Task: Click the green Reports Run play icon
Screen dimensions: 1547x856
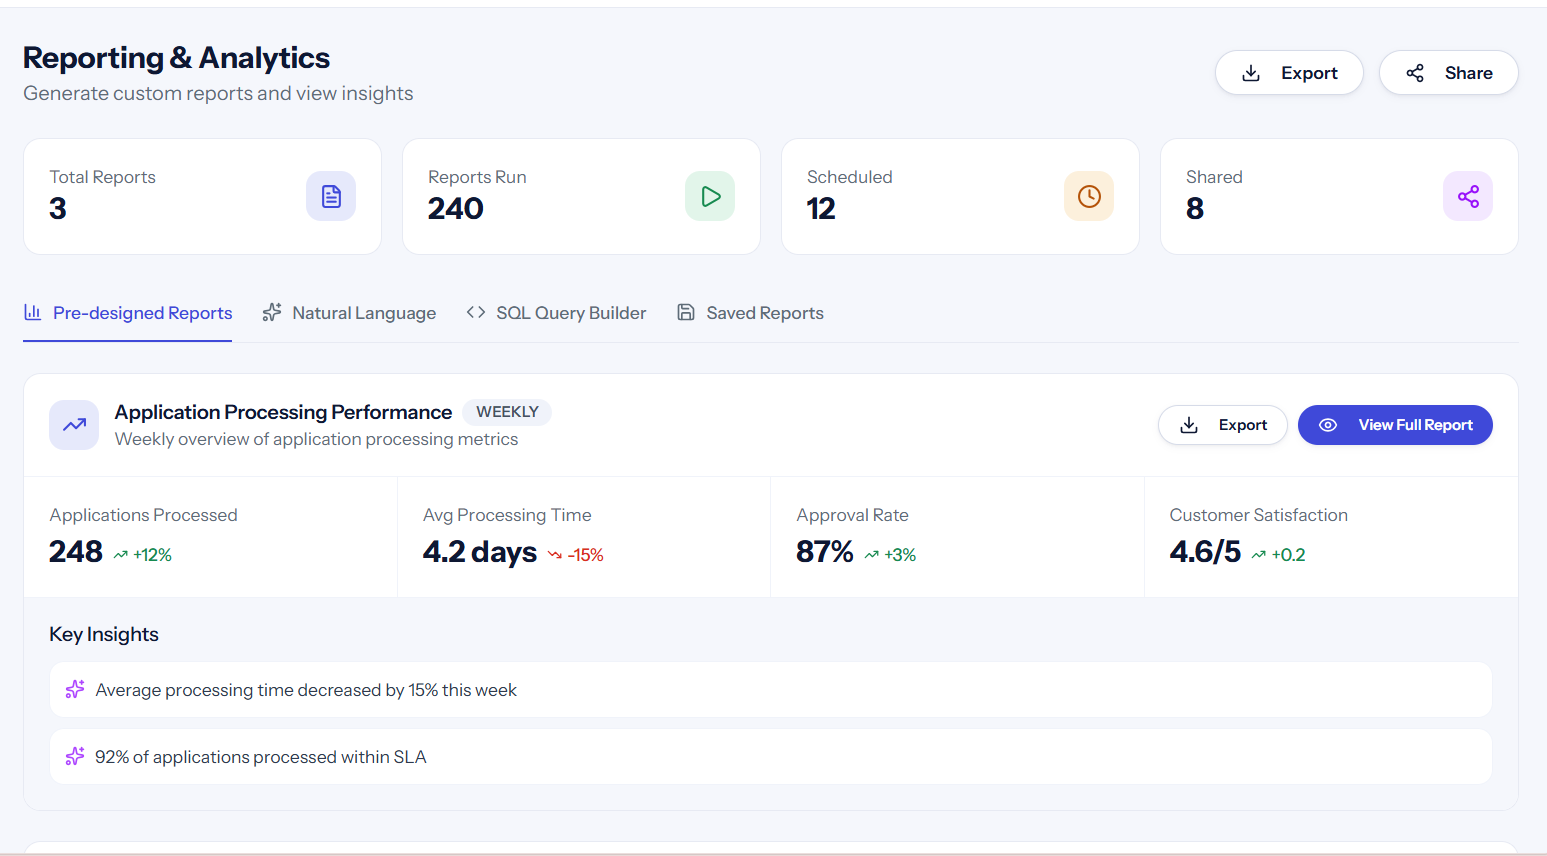Action: [x=710, y=196]
